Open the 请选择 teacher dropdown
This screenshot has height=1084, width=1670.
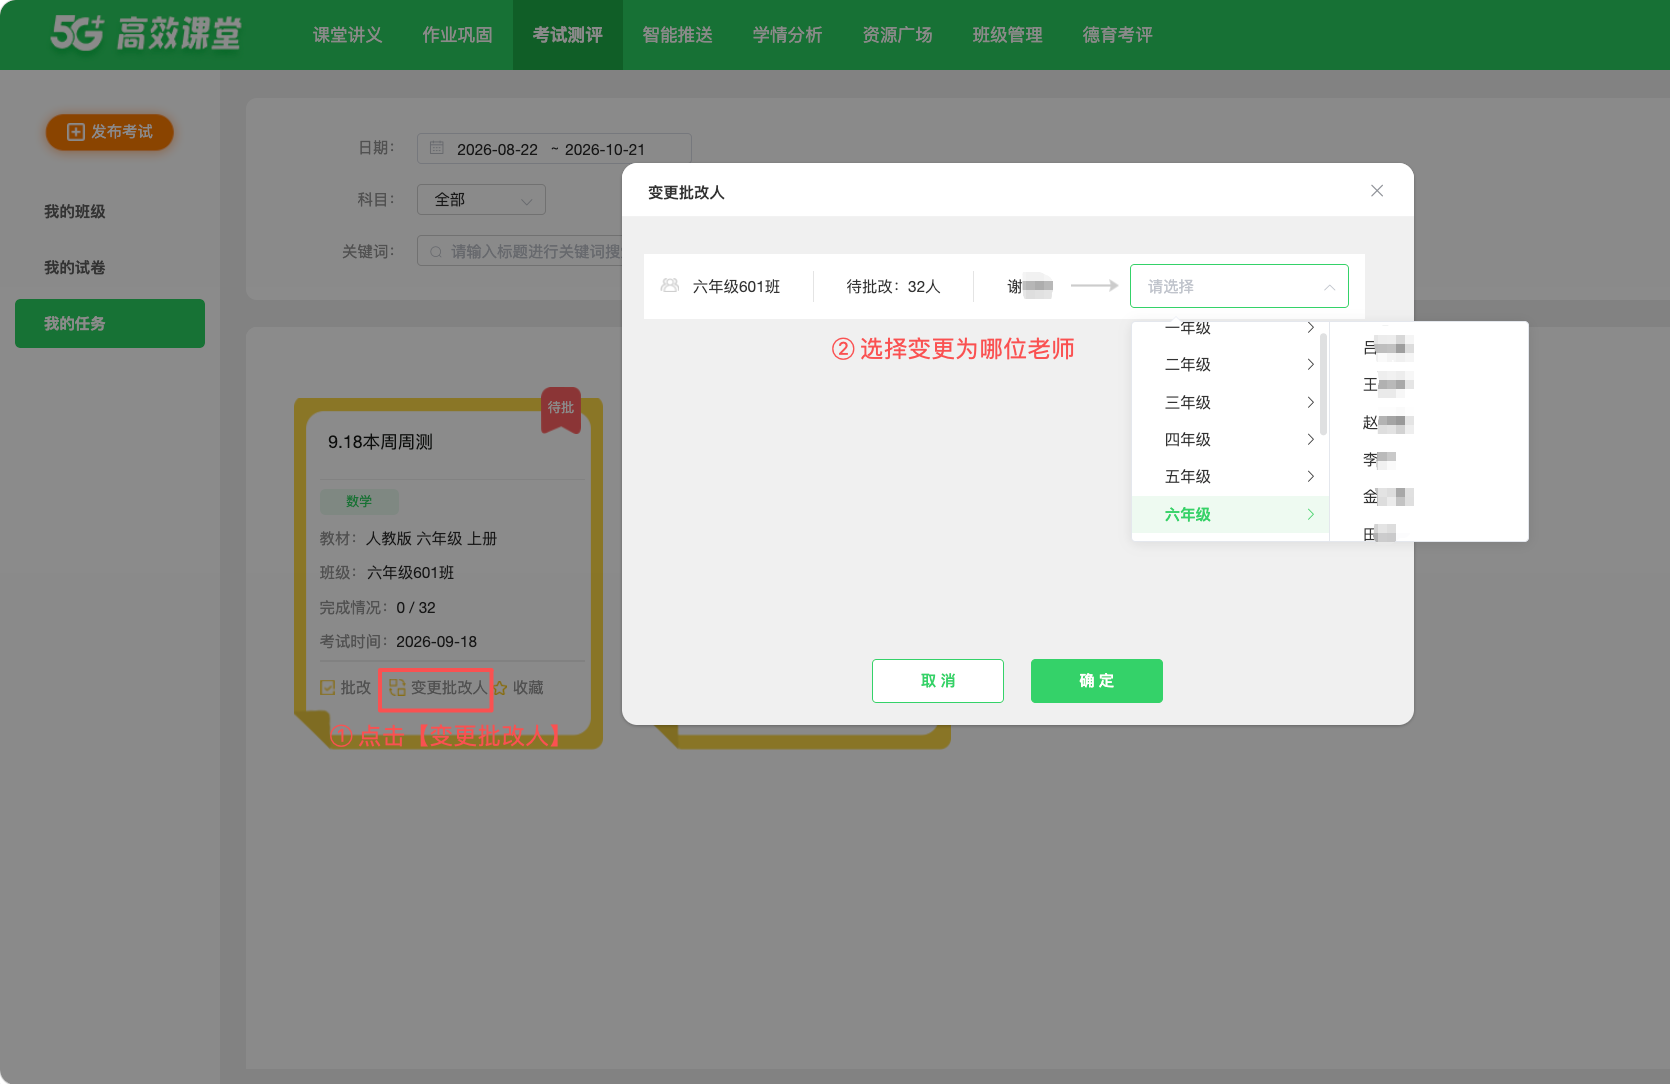[x=1239, y=286]
